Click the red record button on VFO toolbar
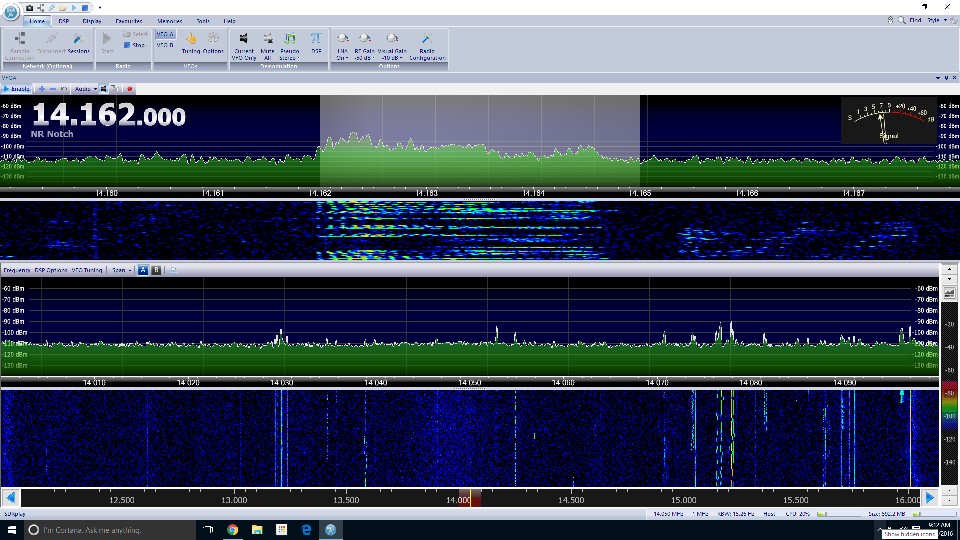The image size is (960, 540). pos(130,89)
